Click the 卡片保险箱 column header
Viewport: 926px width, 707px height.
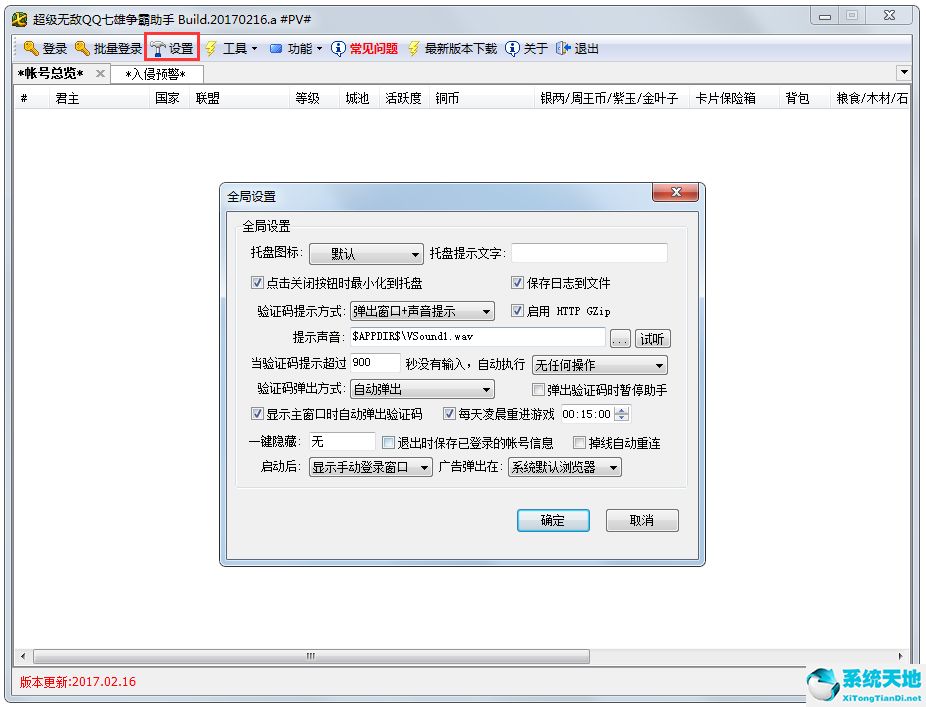pos(733,98)
